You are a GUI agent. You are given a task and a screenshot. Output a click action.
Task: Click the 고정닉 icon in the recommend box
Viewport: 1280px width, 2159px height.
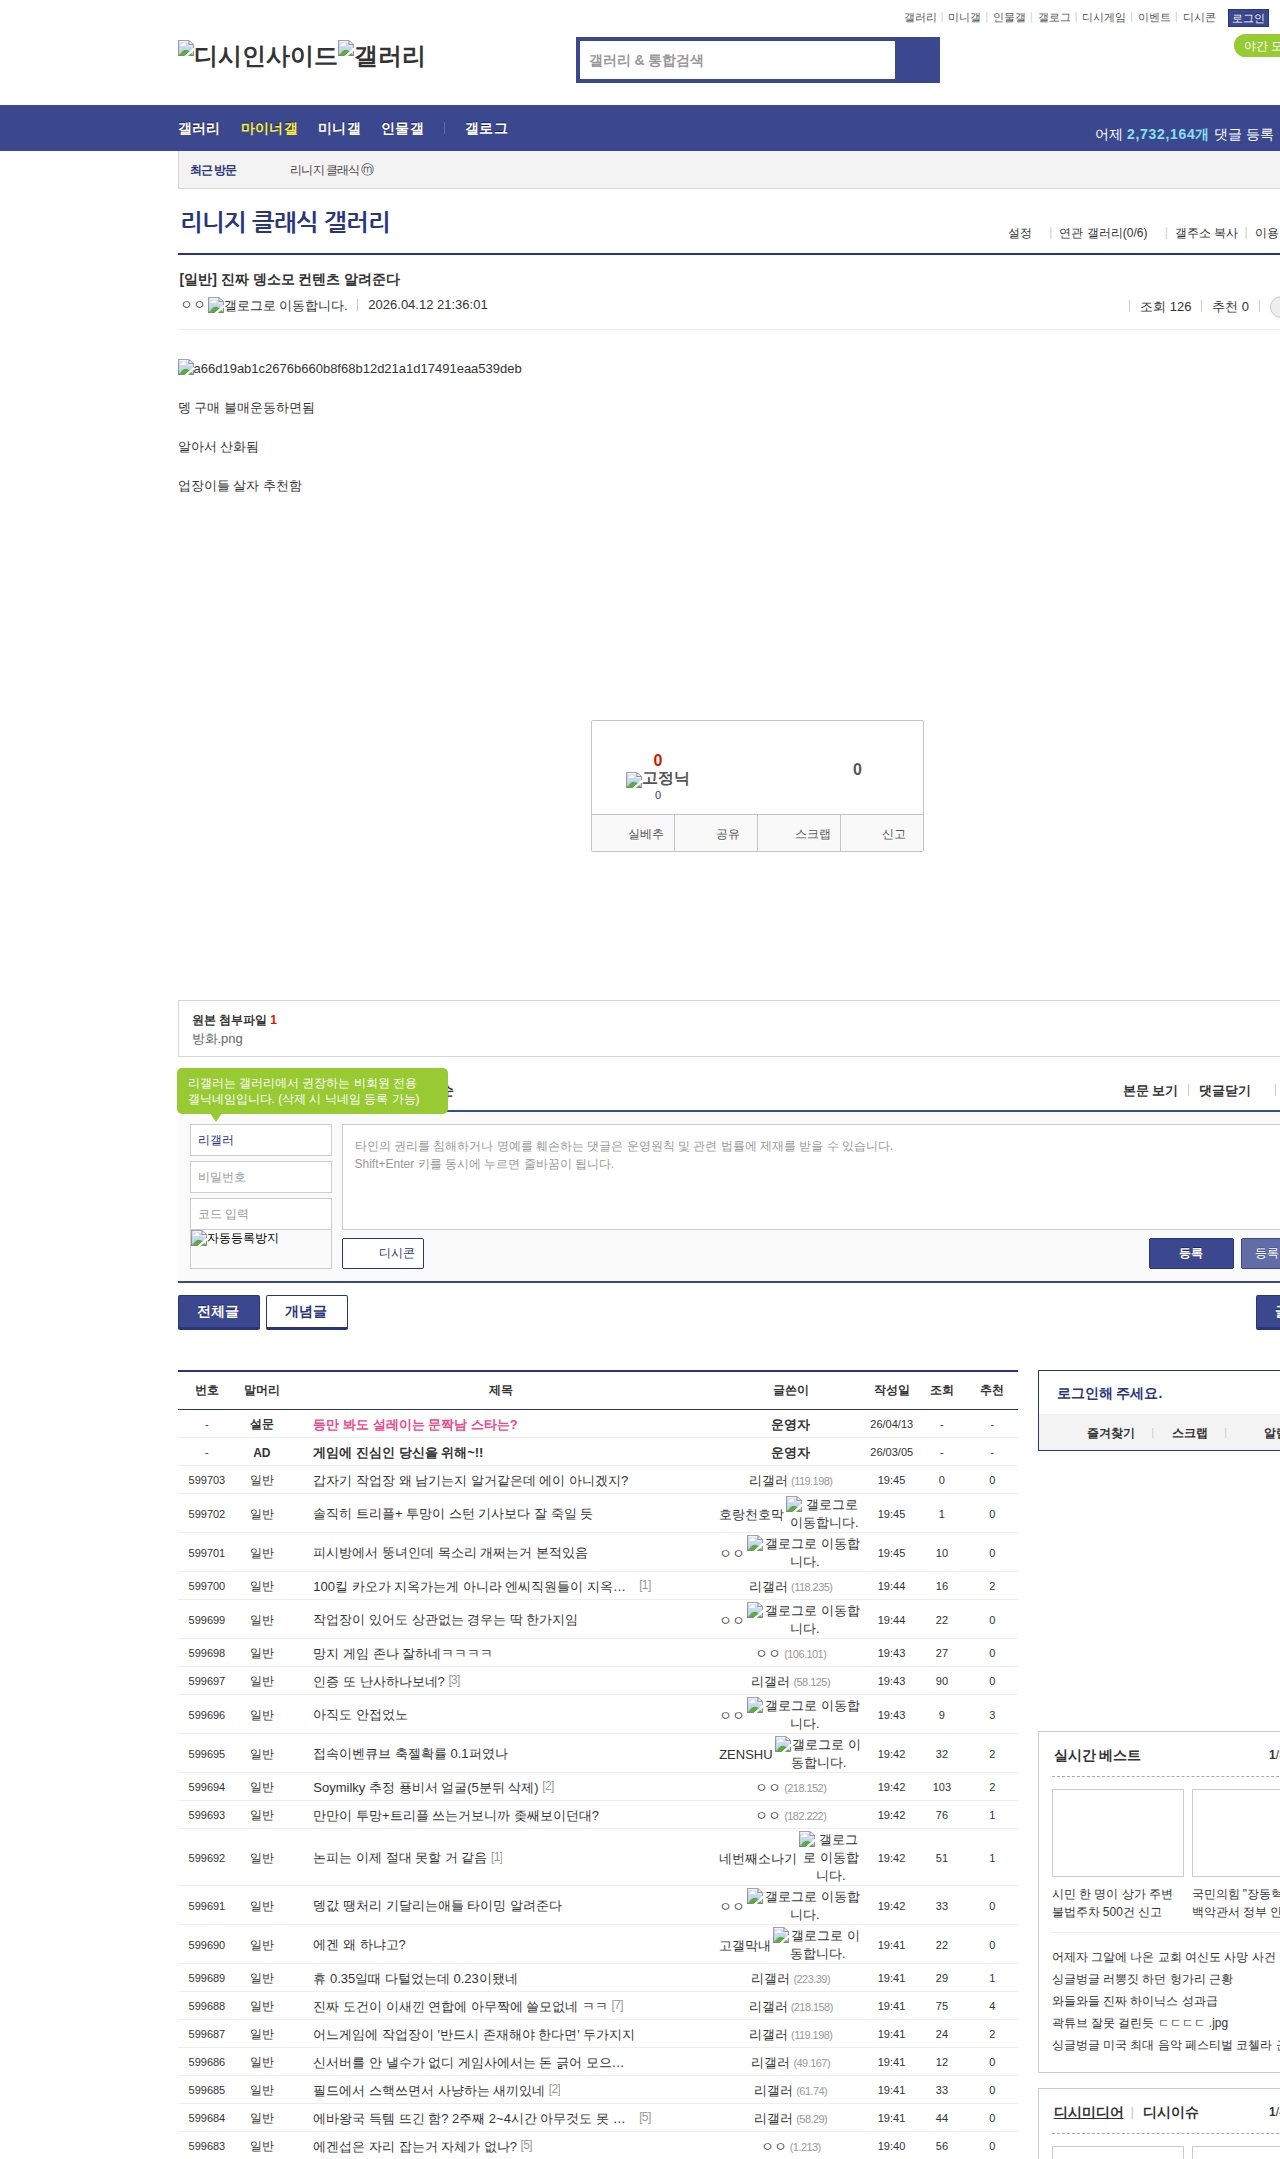[657, 779]
